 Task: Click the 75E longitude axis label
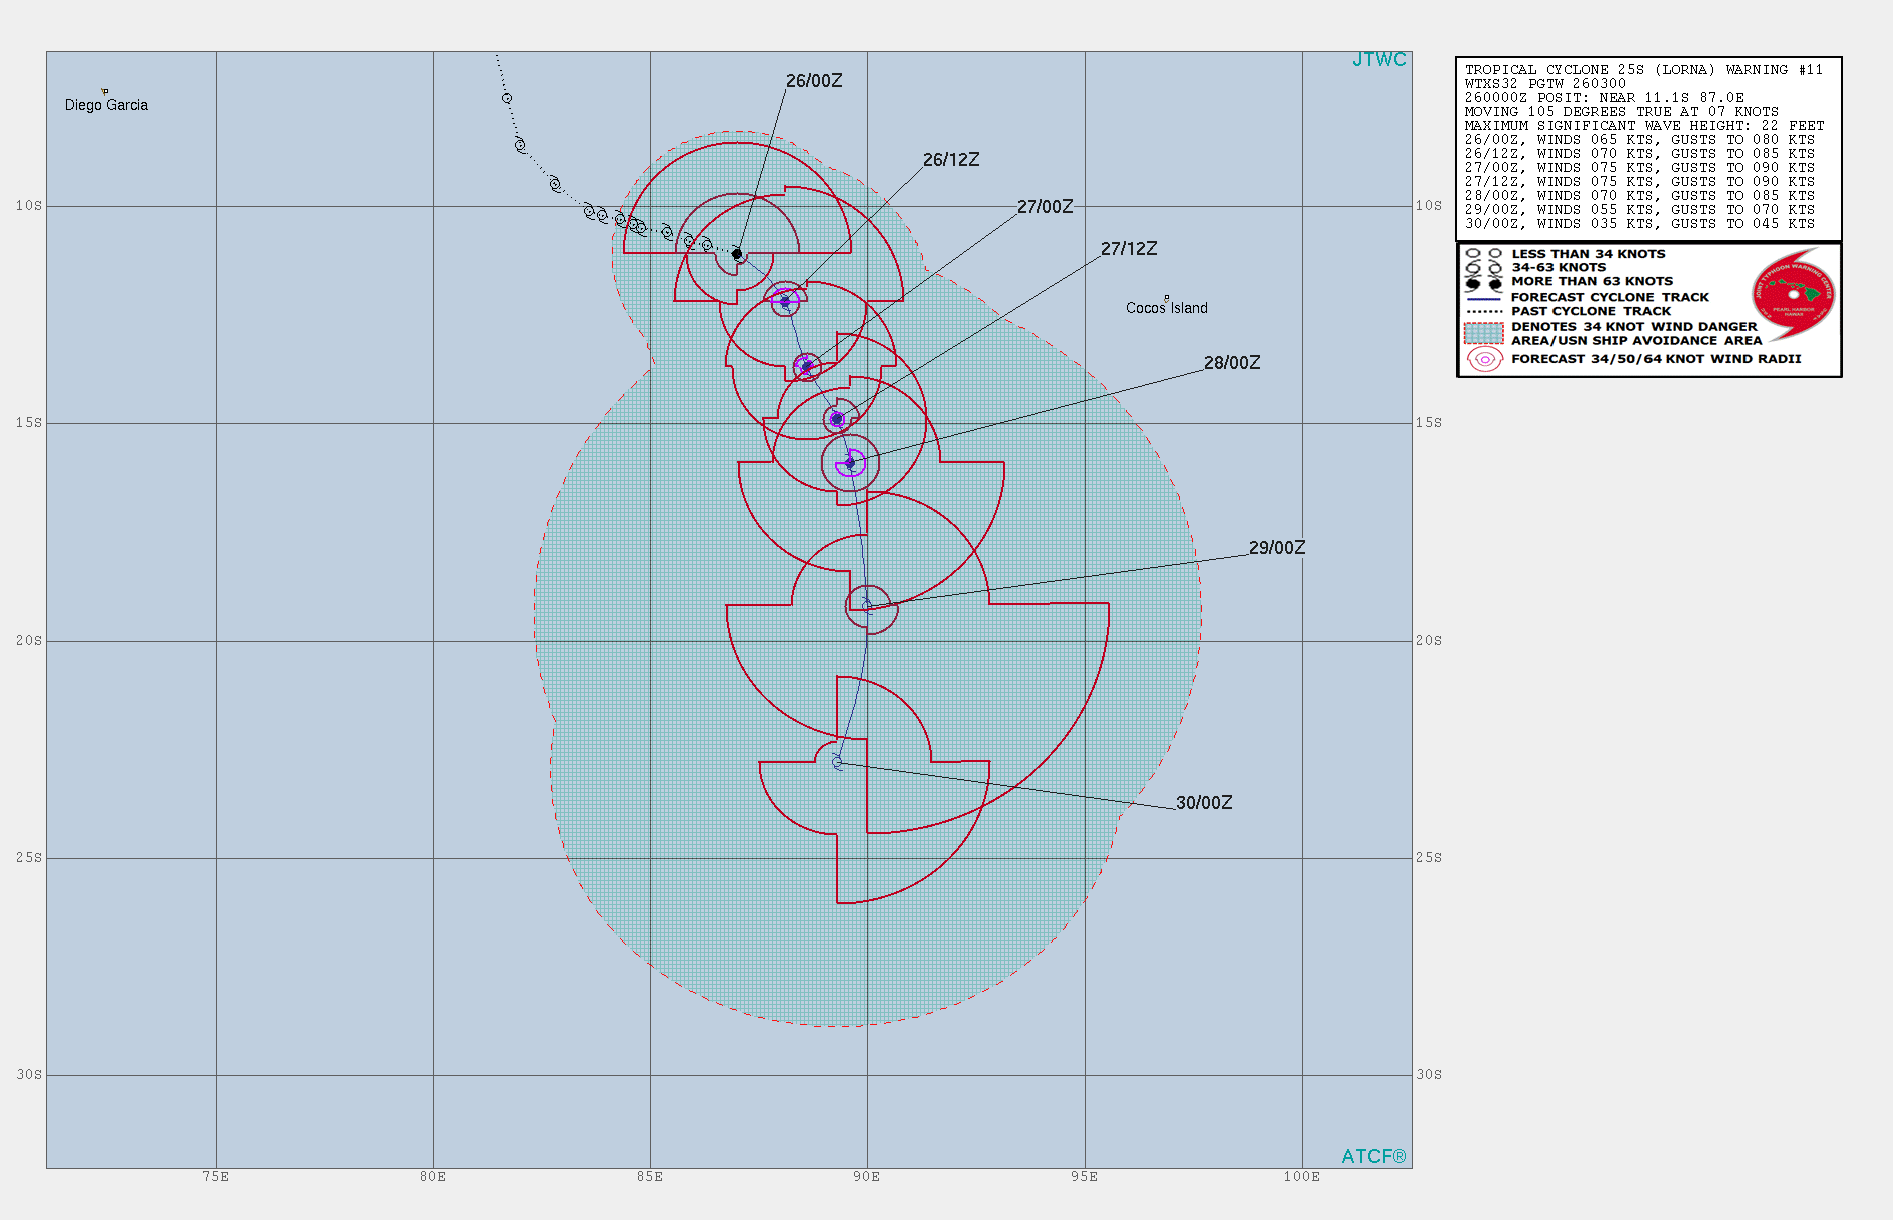tap(216, 1177)
